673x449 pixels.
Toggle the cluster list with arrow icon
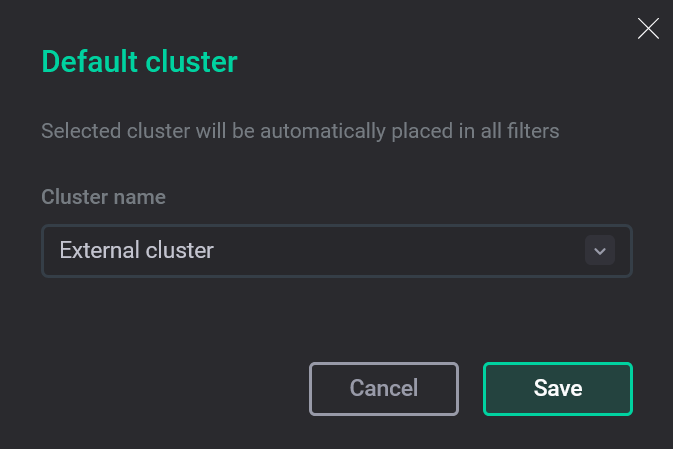(x=599, y=251)
